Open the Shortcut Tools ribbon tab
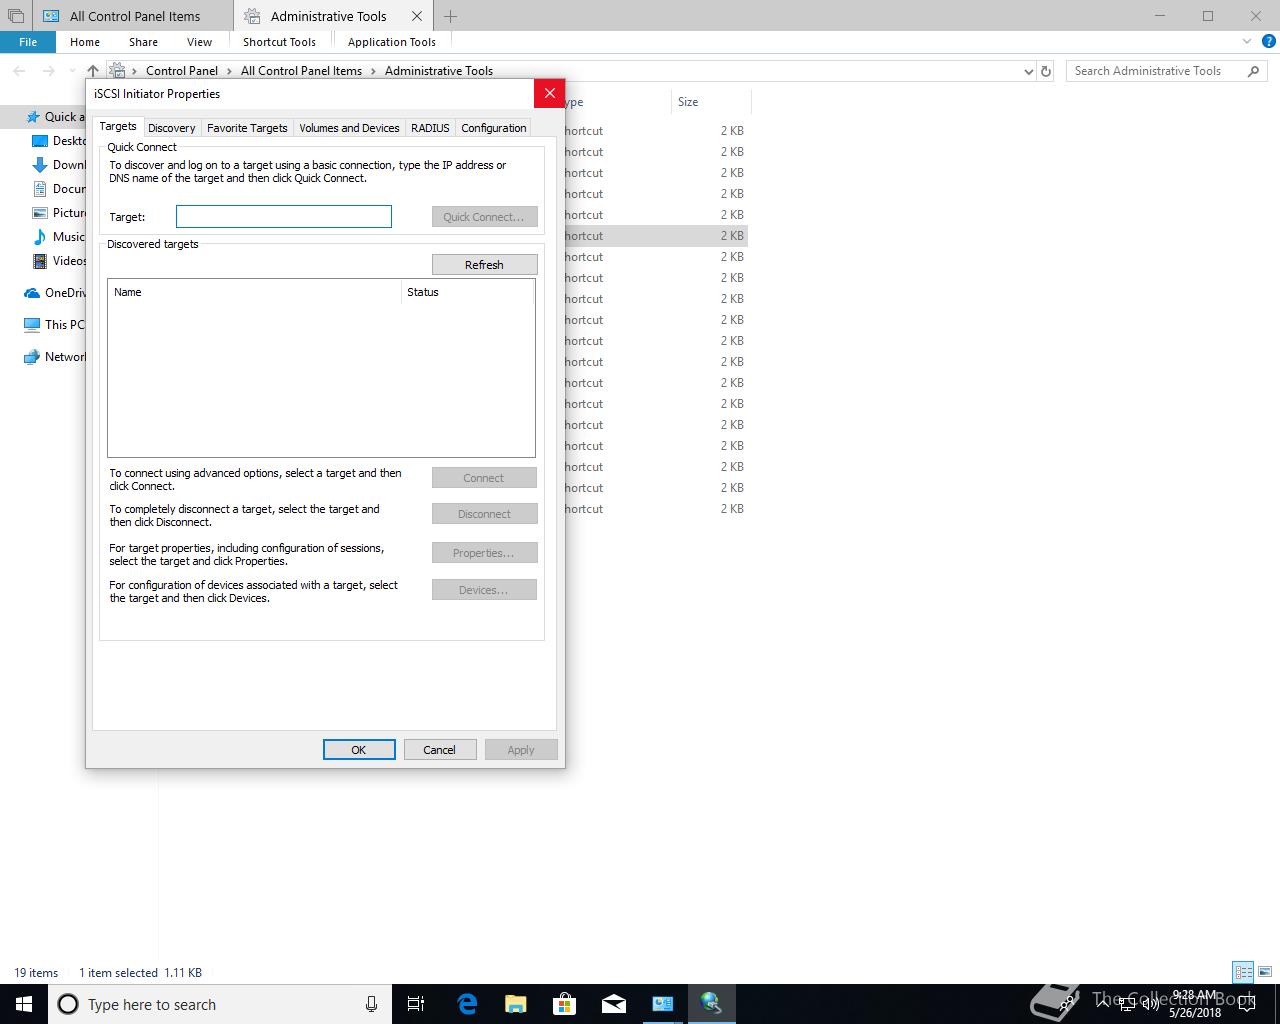The image size is (1280, 1024). tap(279, 42)
